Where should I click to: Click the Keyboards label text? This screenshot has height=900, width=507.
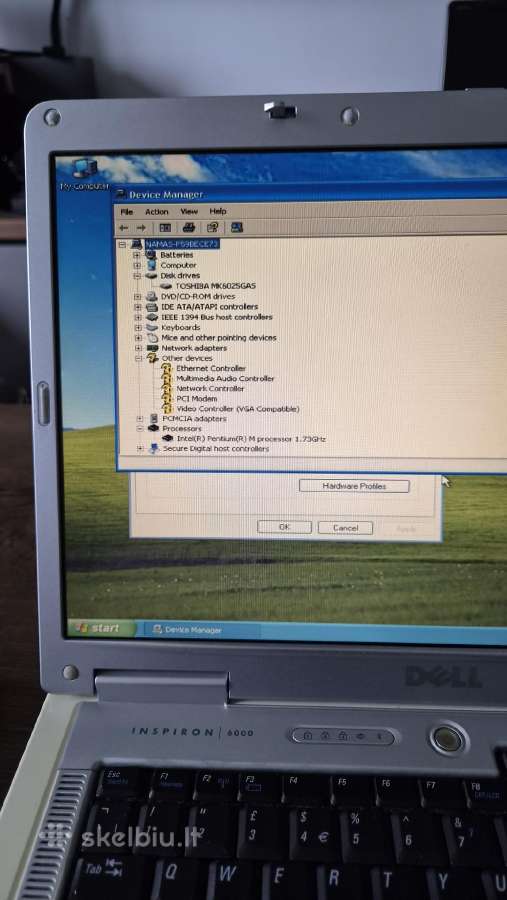(x=180, y=328)
